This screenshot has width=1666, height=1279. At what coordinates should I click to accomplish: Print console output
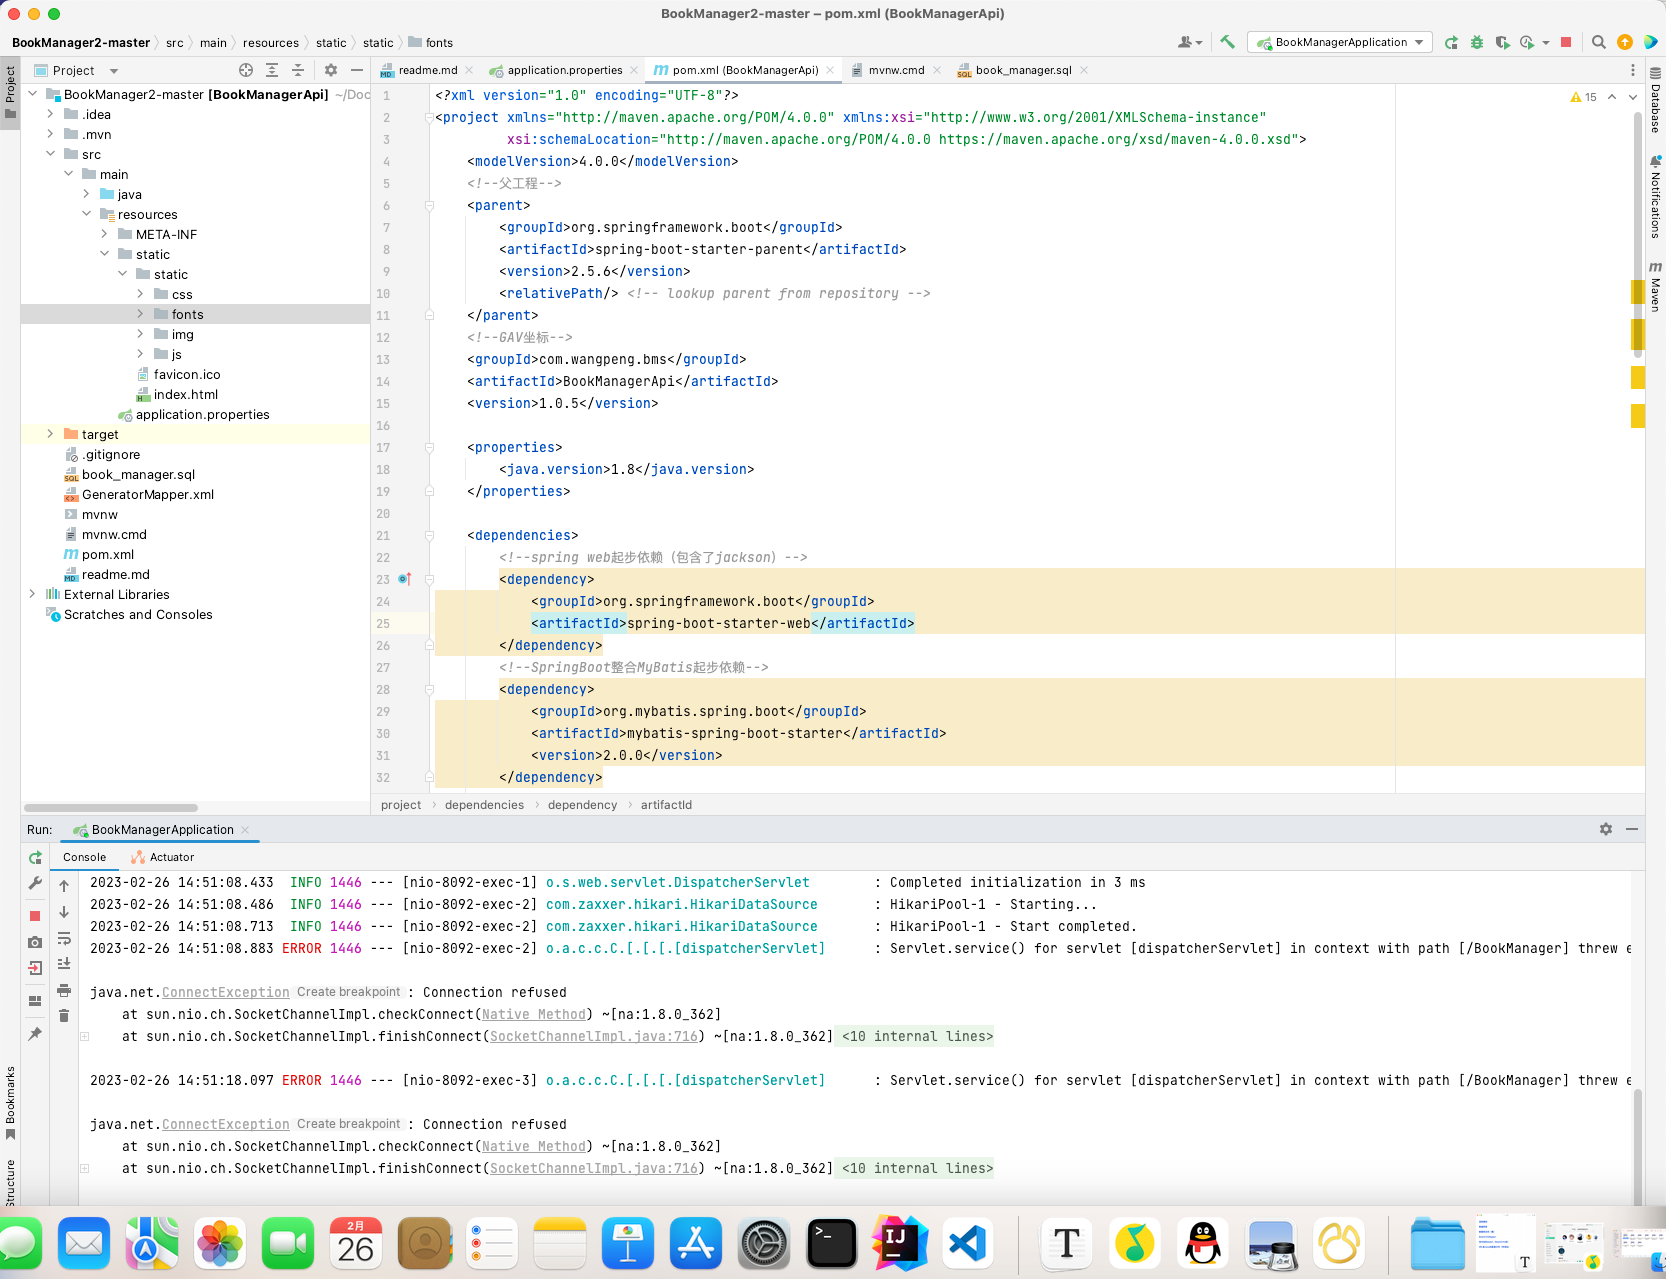coord(64,990)
